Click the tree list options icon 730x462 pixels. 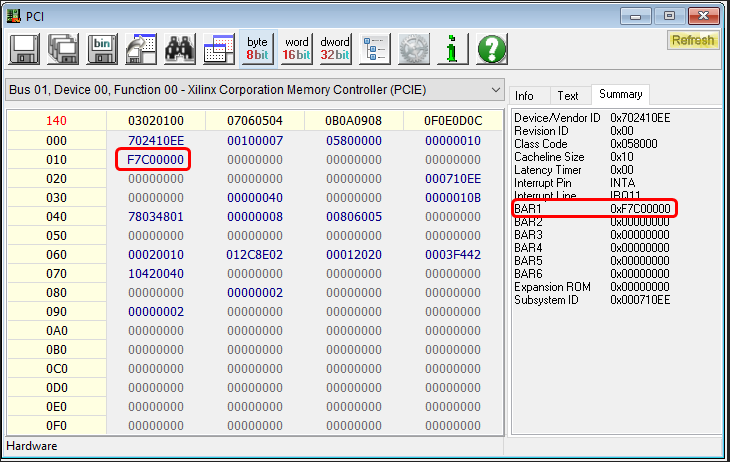376,48
